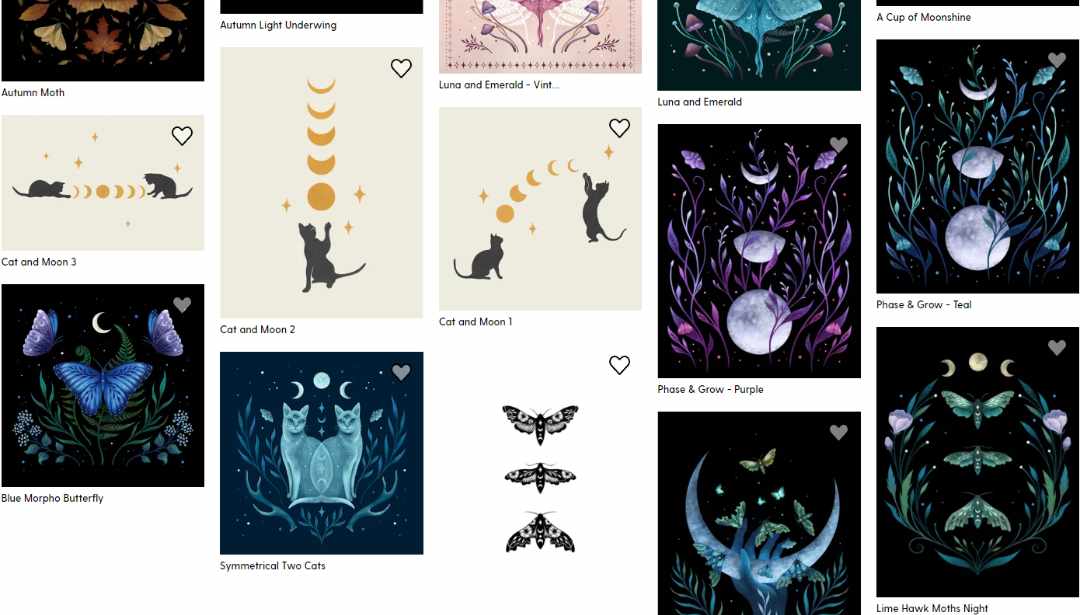Tap heart on Blue Morpho Butterfly artwork
The image size is (1080, 615).
(182, 304)
